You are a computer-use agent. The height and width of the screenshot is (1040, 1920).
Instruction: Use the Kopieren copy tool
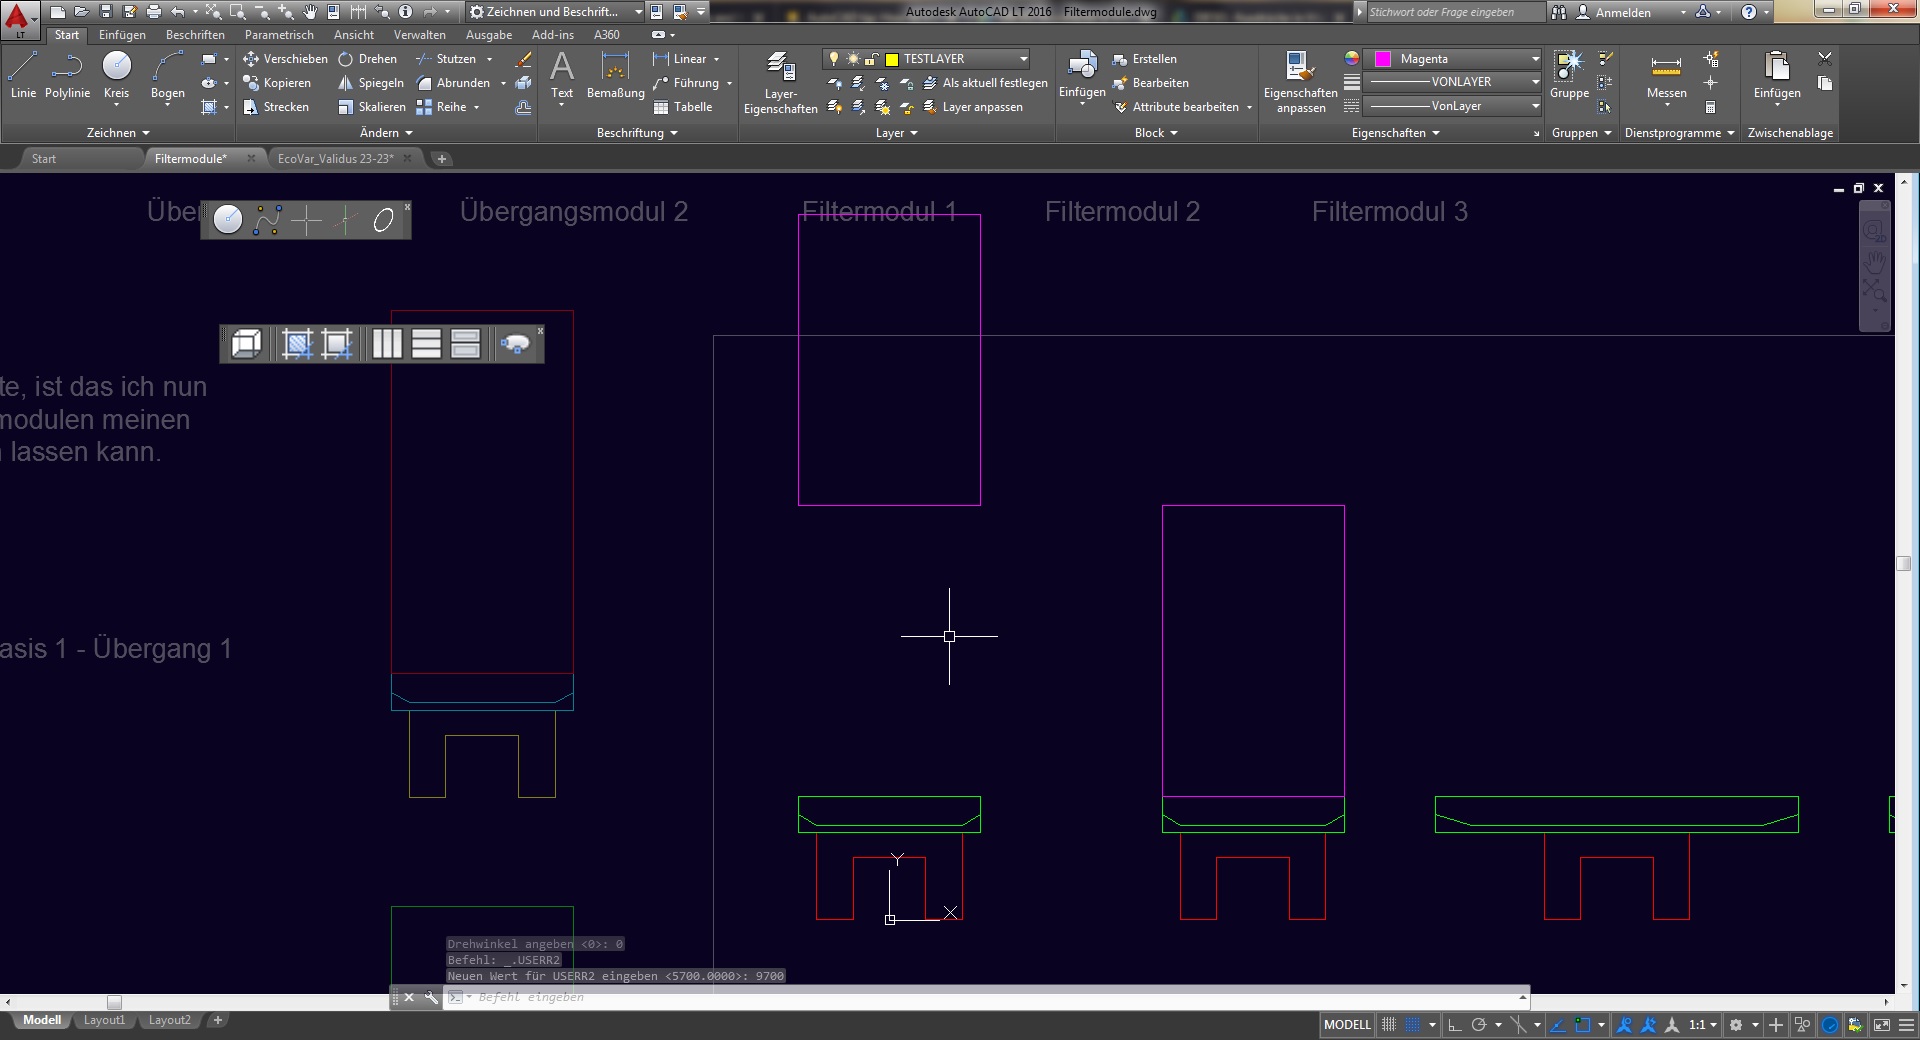click(277, 83)
